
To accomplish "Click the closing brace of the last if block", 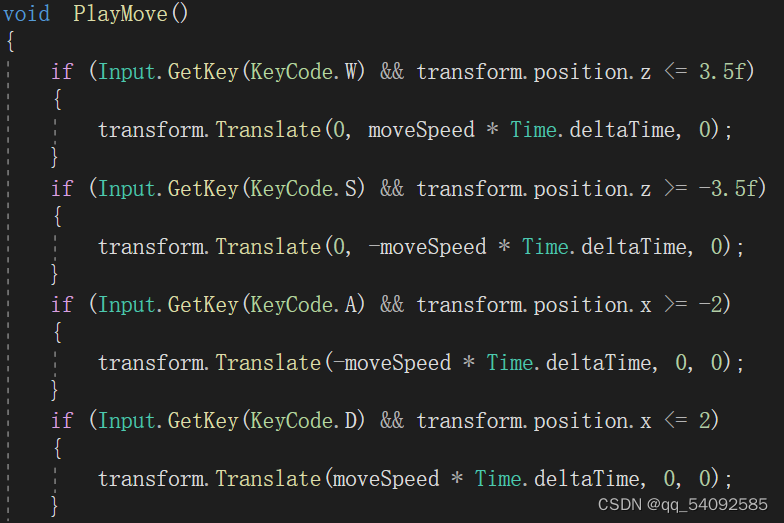I will (x=54, y=506).
